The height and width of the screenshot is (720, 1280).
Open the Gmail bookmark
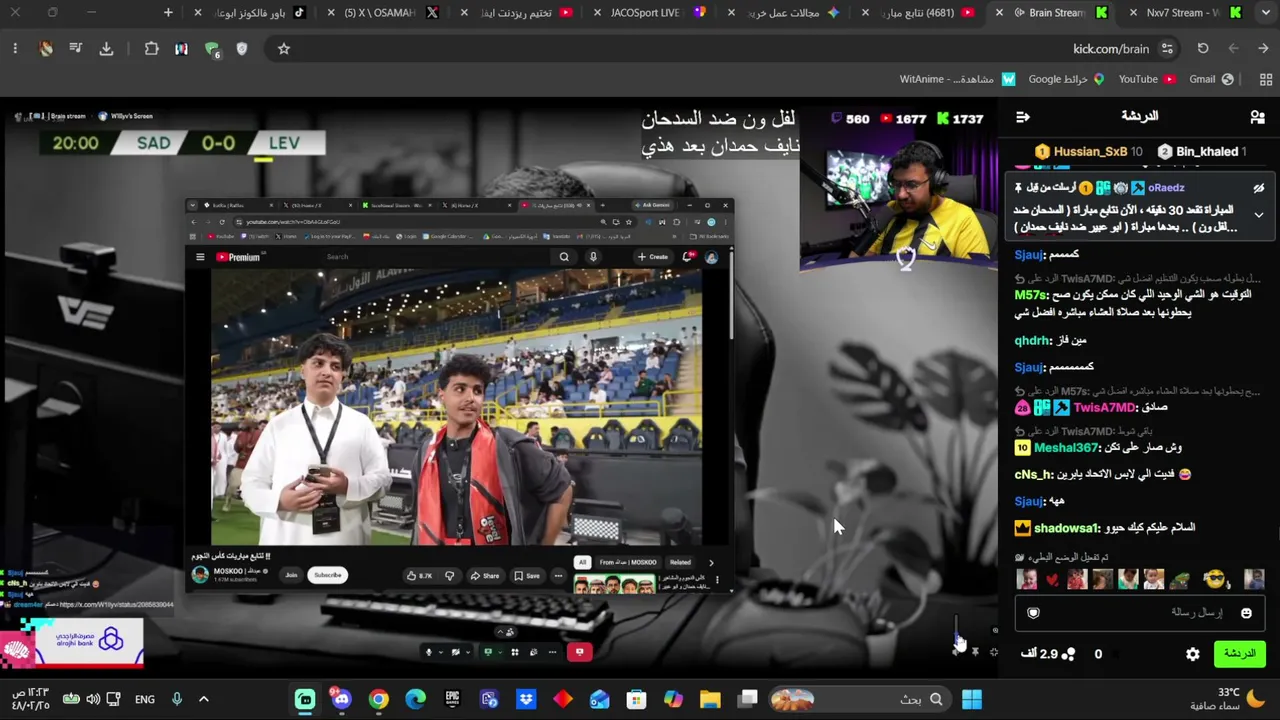pyautogui.click(x=1212, y=79)
